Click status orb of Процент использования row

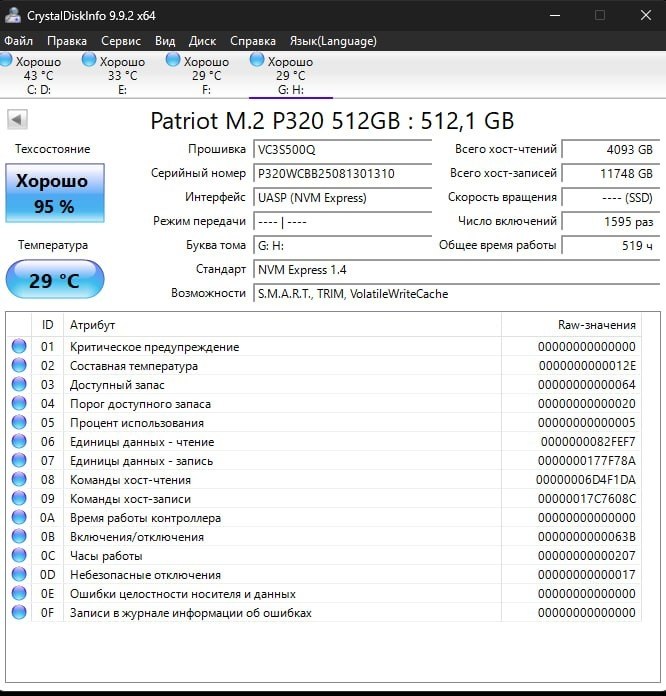19,422
